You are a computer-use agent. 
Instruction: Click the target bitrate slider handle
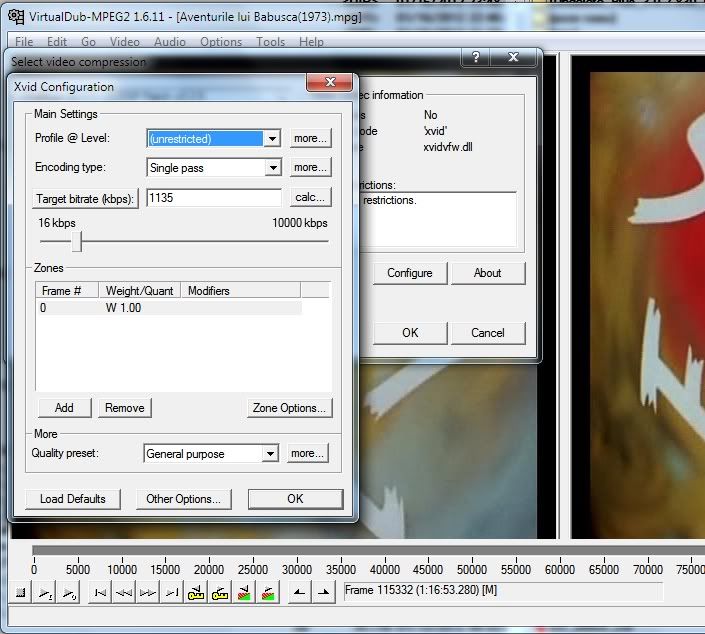[75, 241]
